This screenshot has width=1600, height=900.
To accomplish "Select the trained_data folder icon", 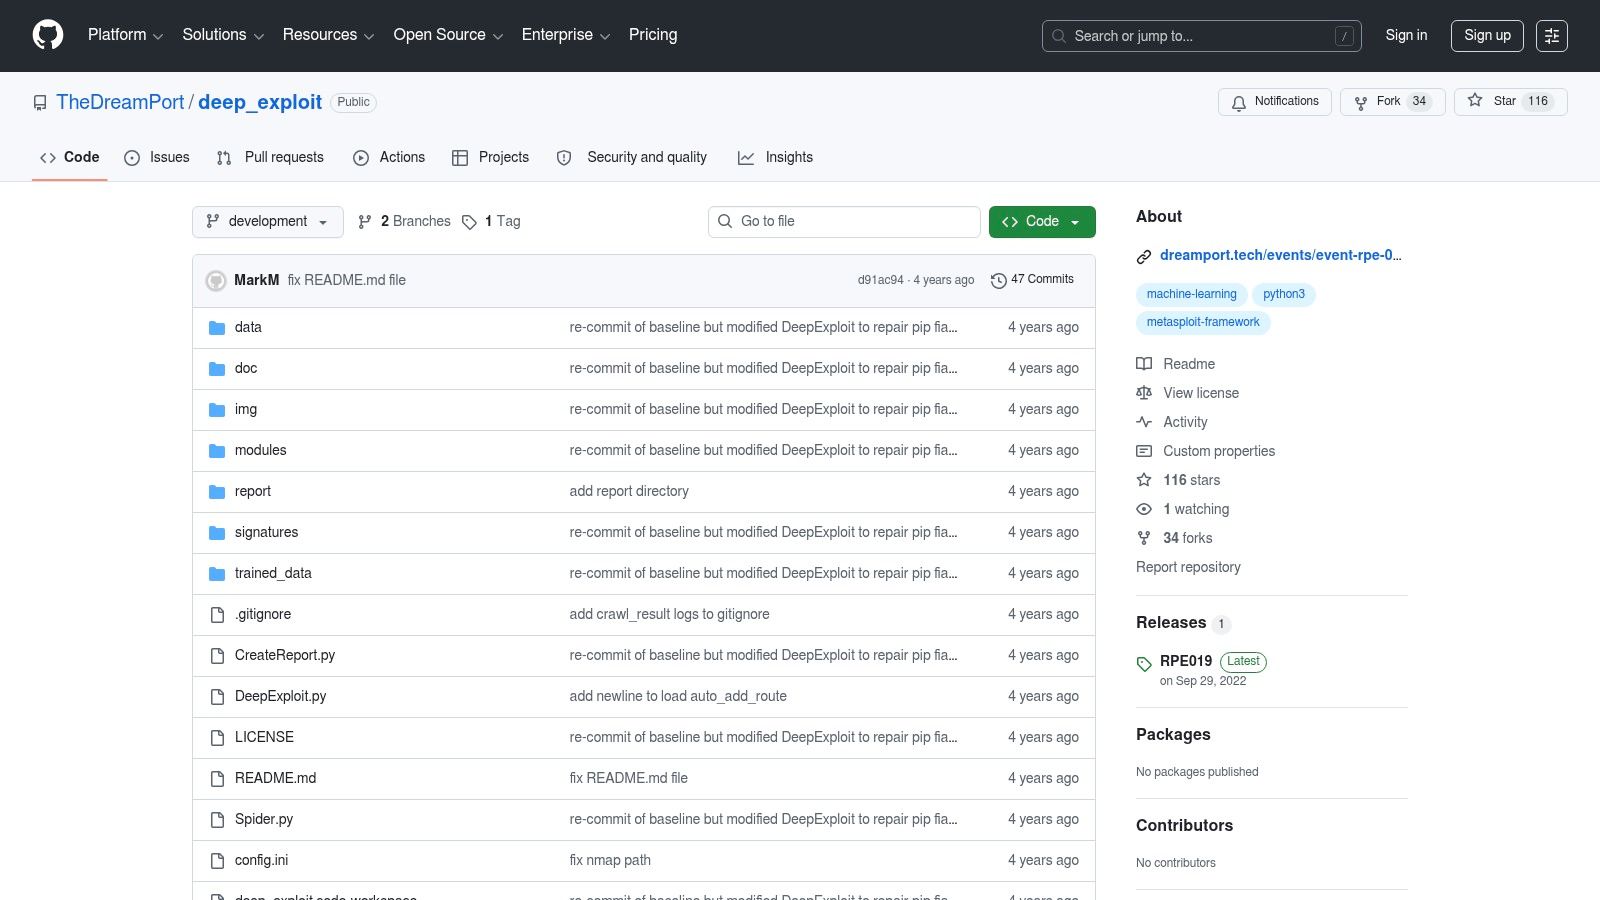I will (217, 574).
